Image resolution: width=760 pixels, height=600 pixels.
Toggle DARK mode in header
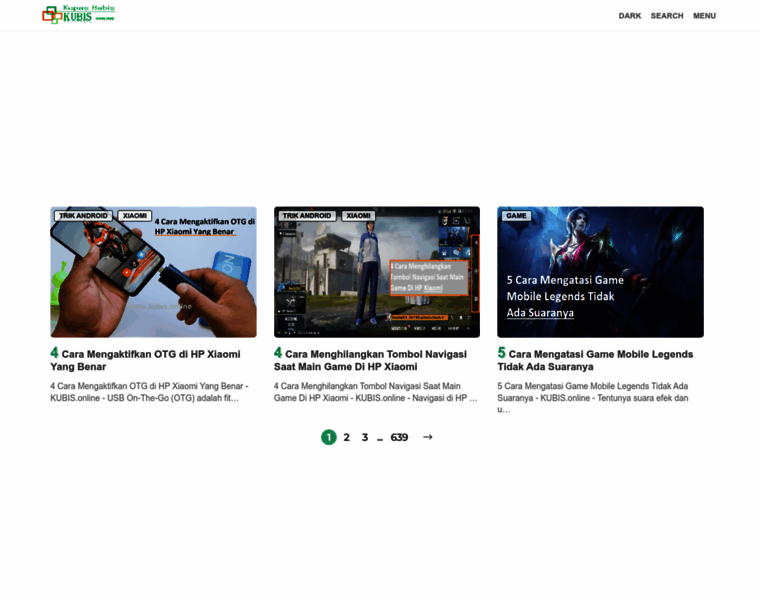pos(629,16)
